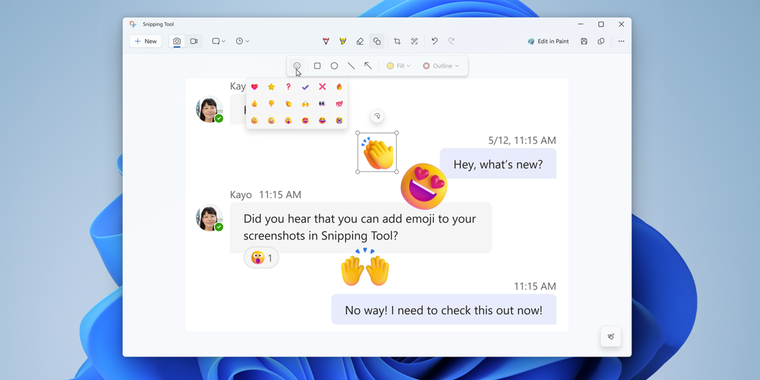Undo the last edit
The height and width of the screenshot is (380, 760).
tap(435, 42)
